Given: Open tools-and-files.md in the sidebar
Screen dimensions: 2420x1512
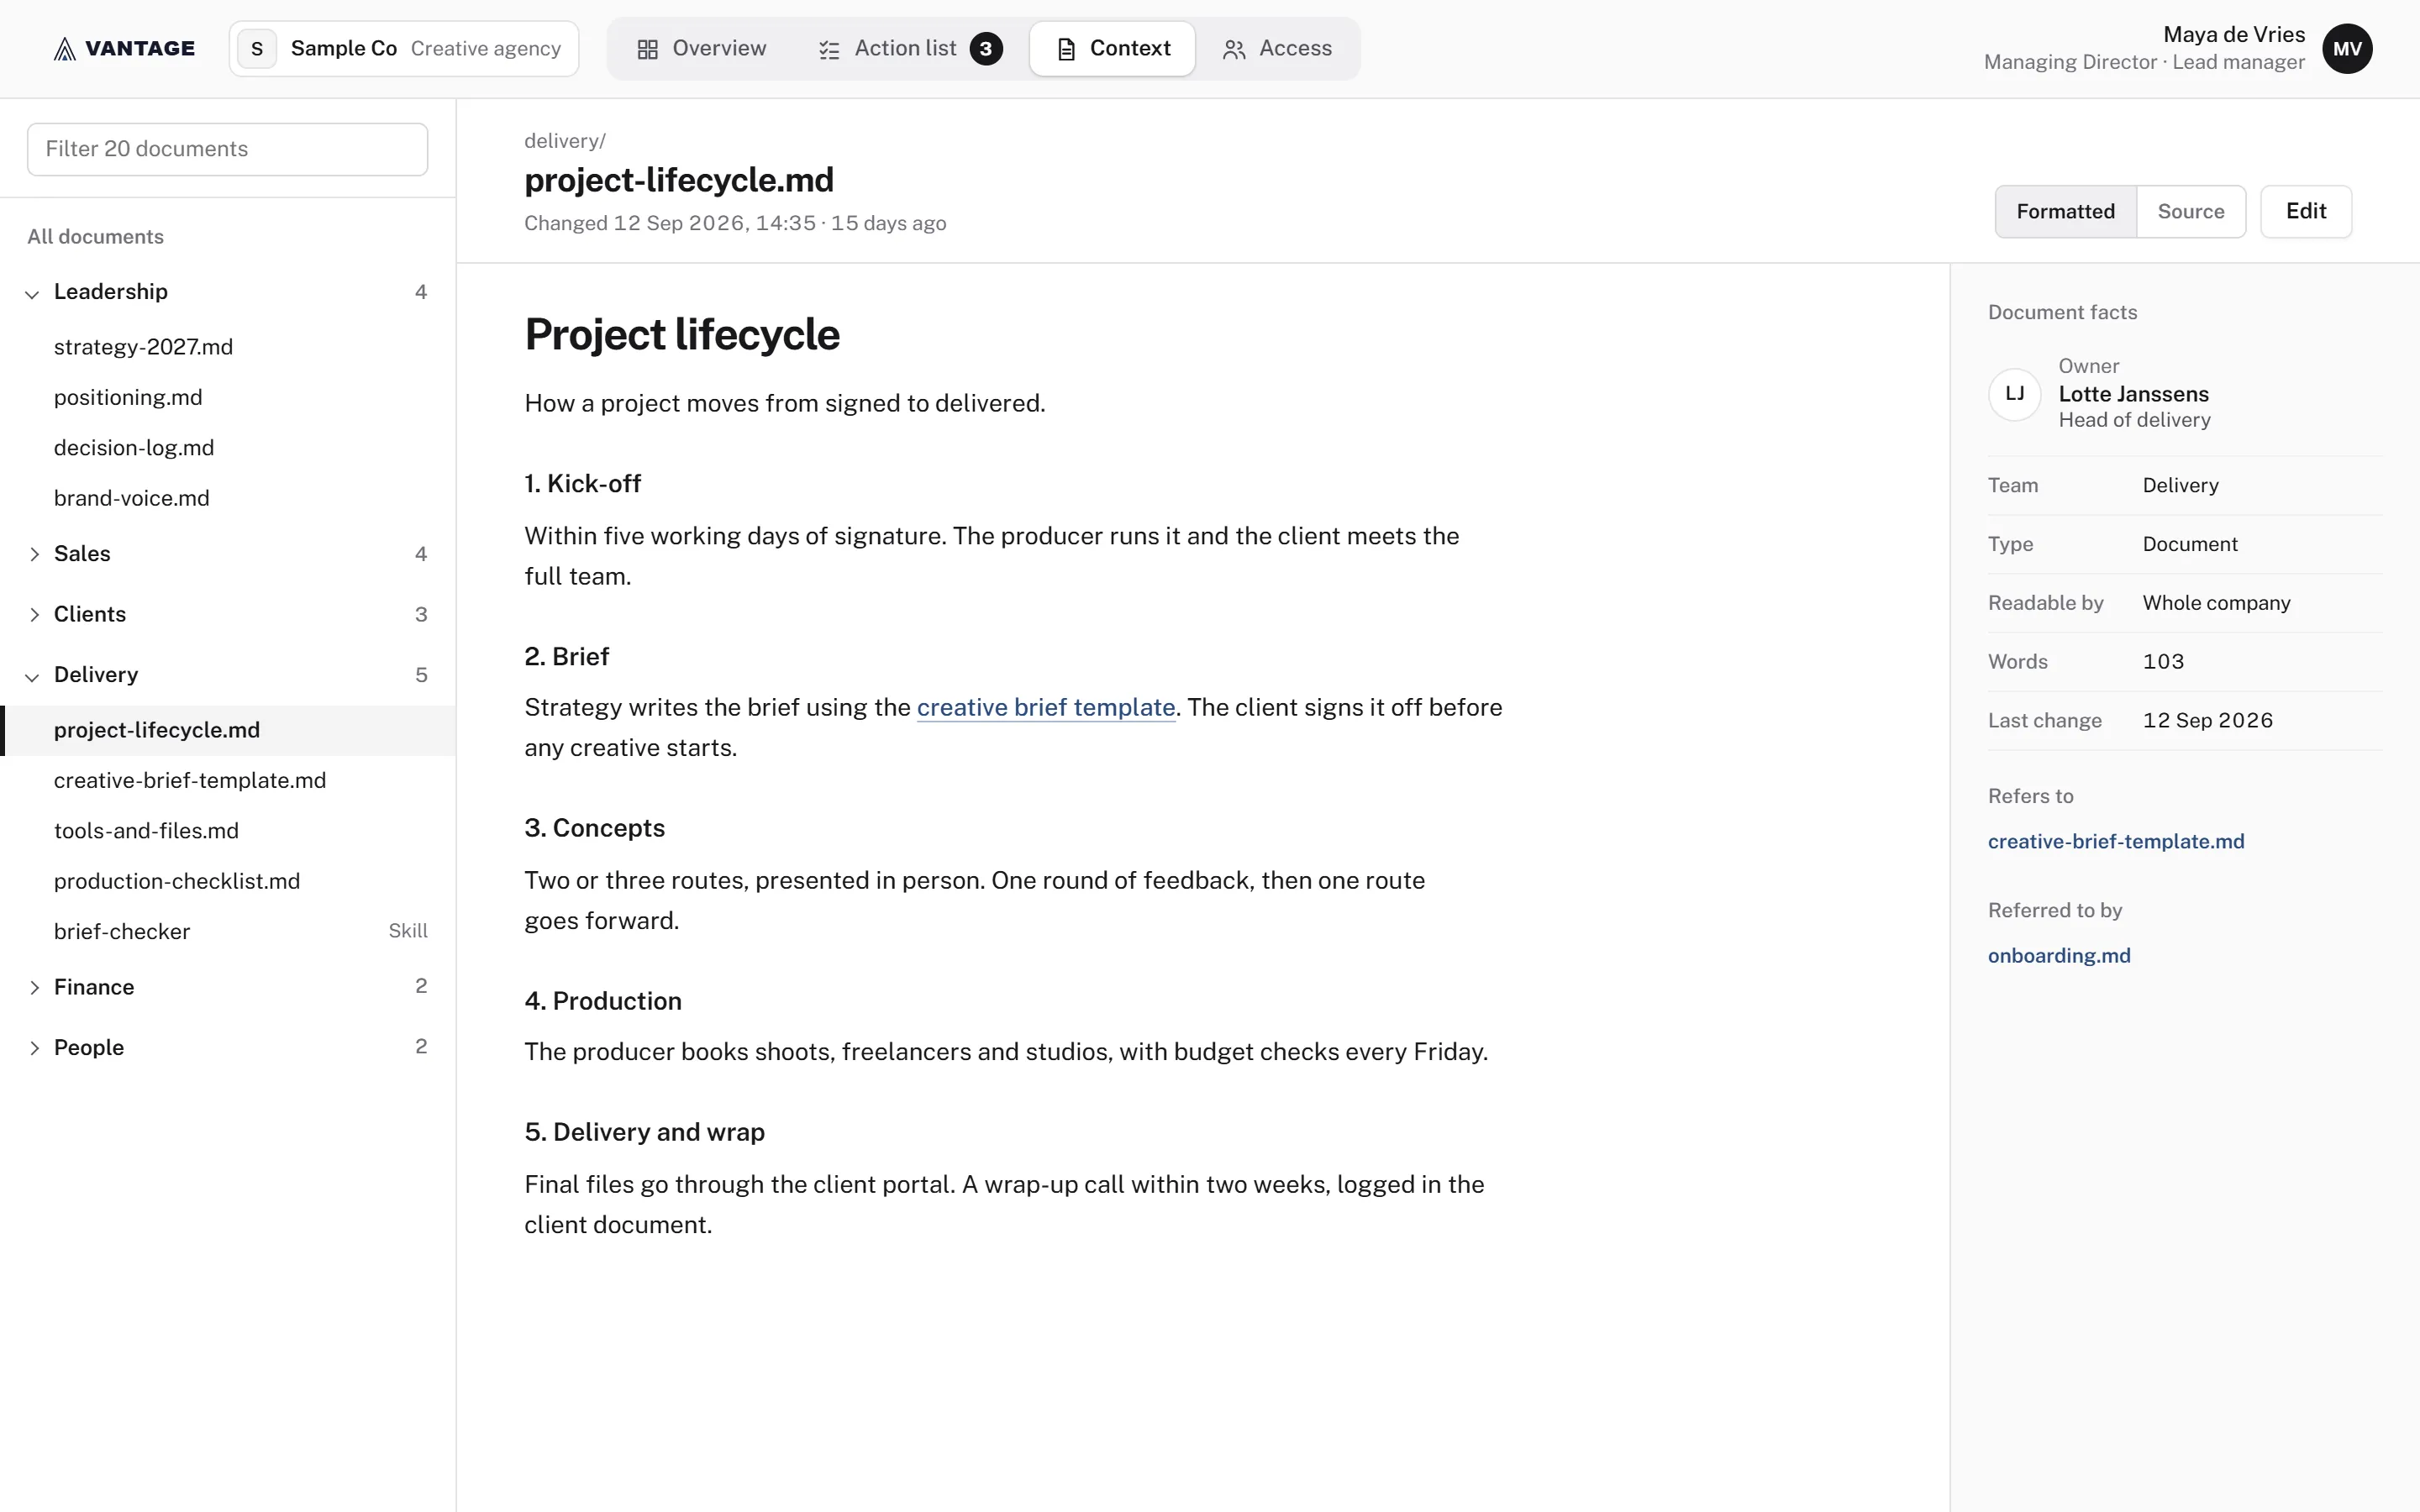Looking at the screenshot, I should tap(228, 831).
